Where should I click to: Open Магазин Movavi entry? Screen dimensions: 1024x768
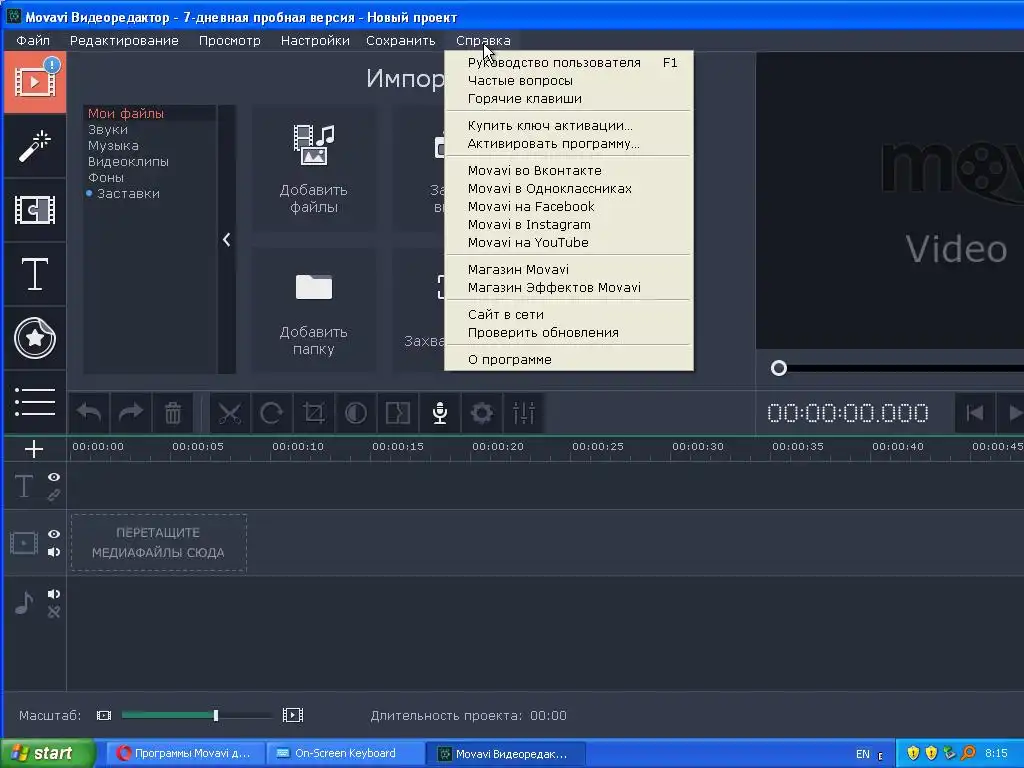569,270
